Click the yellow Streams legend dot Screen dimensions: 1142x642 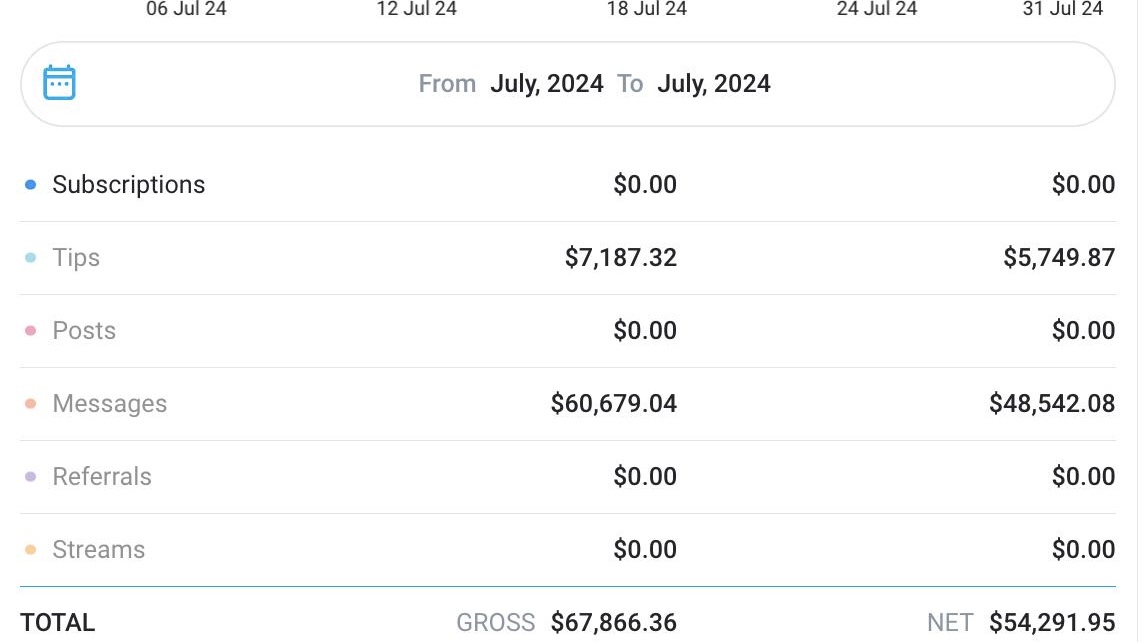[31, 550]
